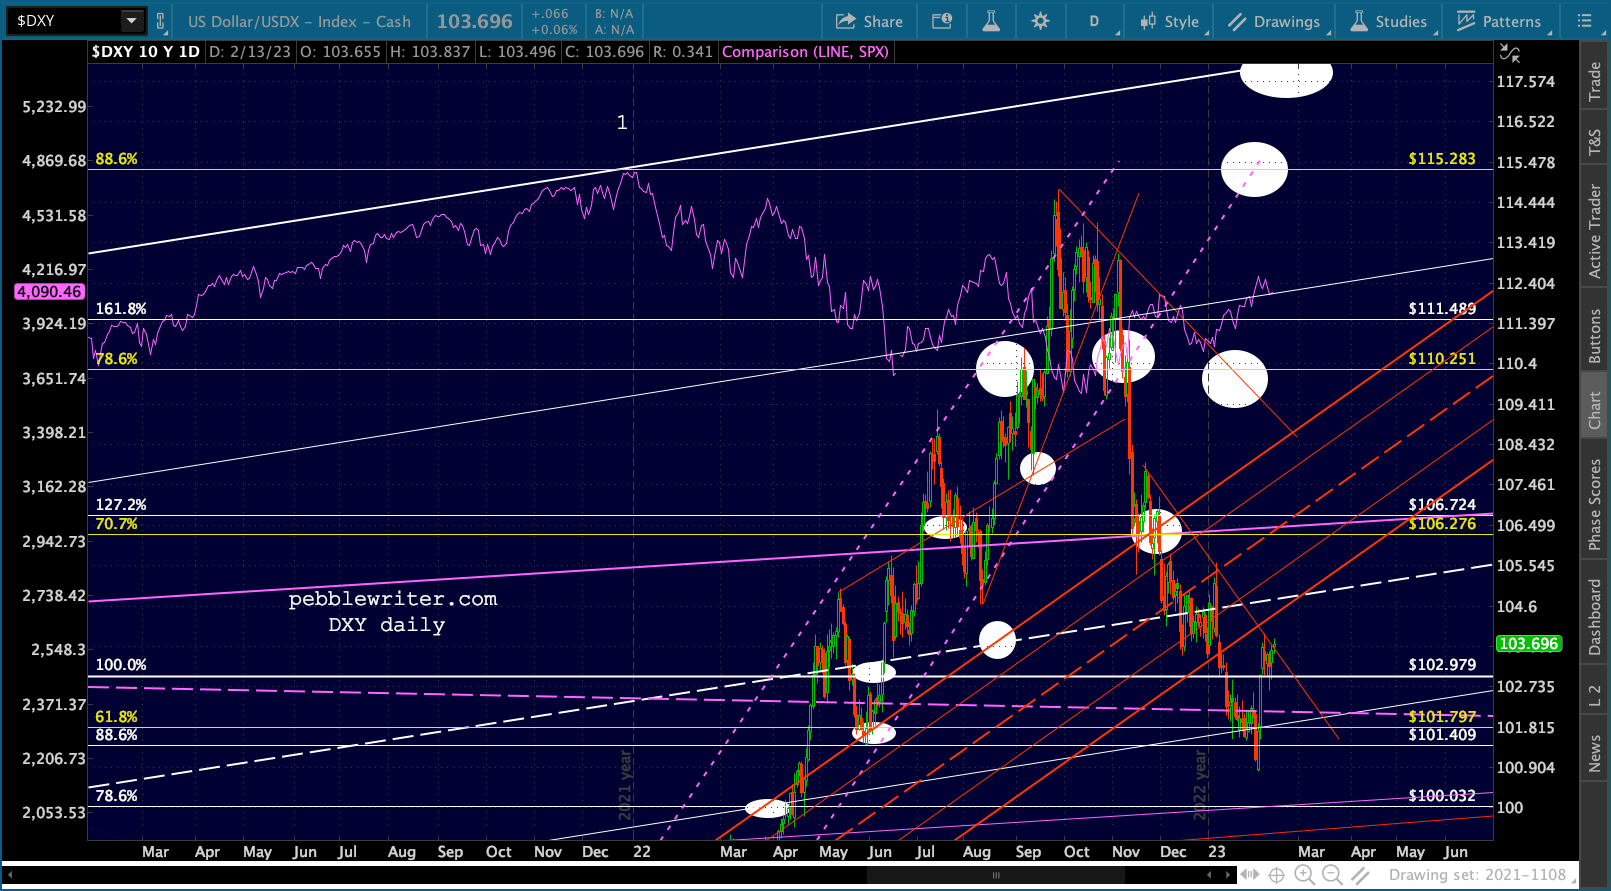Viewport: 1611px width, 891px height.
Task: Open the Phase Scores side tab
Action: point(1595,504)
